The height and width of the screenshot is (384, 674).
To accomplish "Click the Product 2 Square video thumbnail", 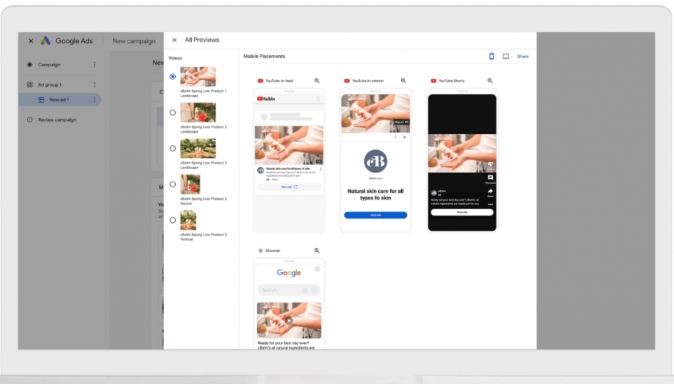I will tap(190, 184).
